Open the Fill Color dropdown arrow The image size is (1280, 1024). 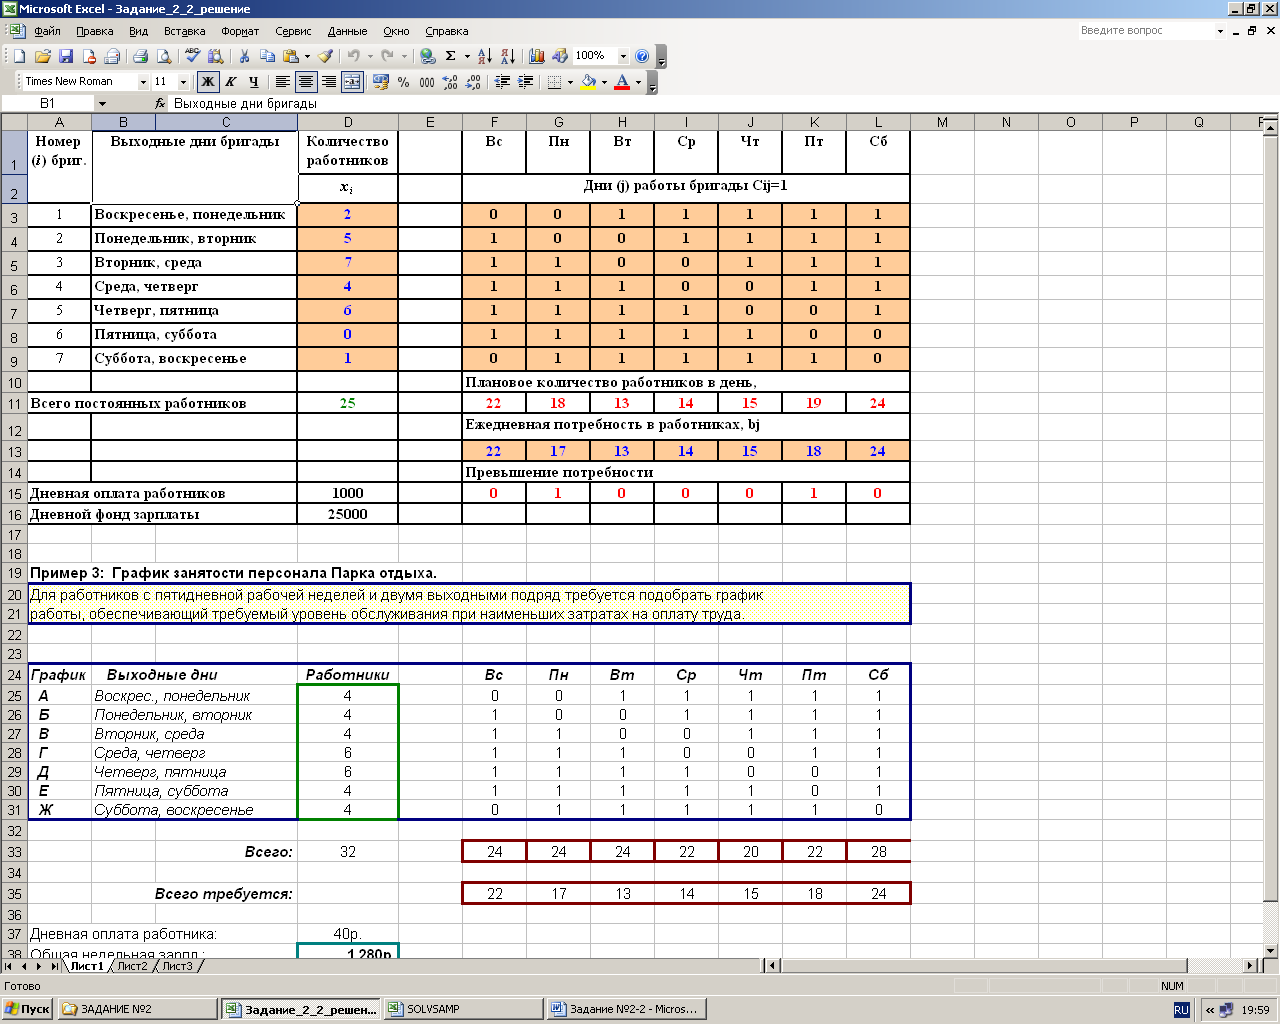coord(605,82)
